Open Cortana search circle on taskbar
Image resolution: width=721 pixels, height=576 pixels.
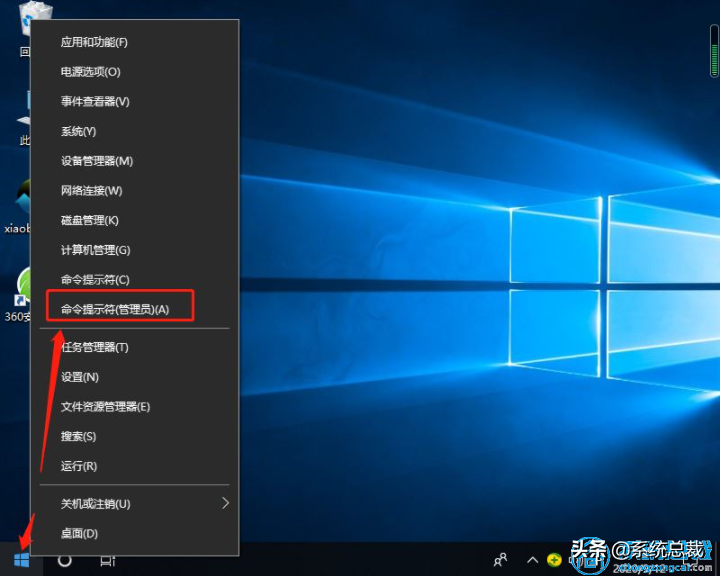click(x=65, y=560)
